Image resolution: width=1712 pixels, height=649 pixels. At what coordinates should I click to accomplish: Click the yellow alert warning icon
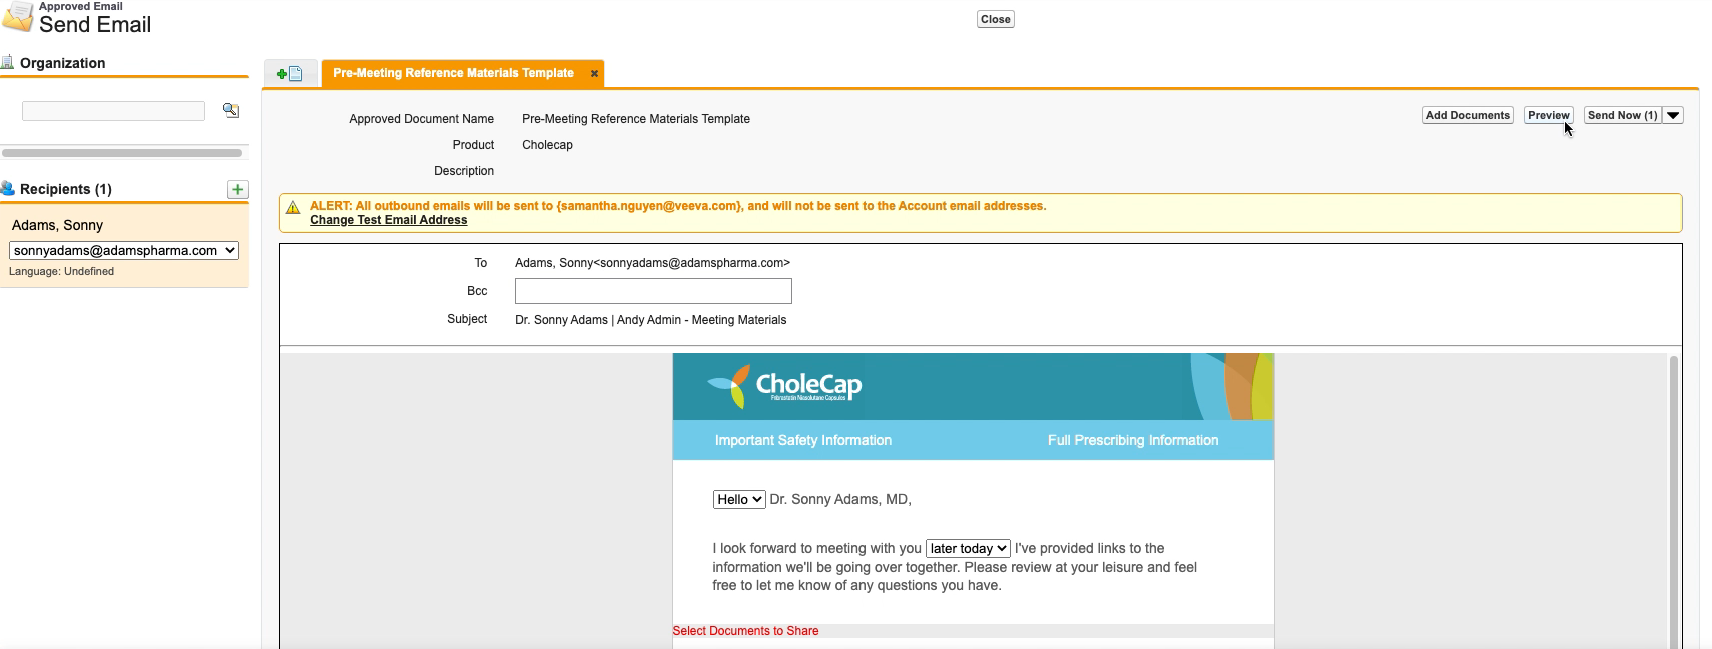tap(293, 208)
